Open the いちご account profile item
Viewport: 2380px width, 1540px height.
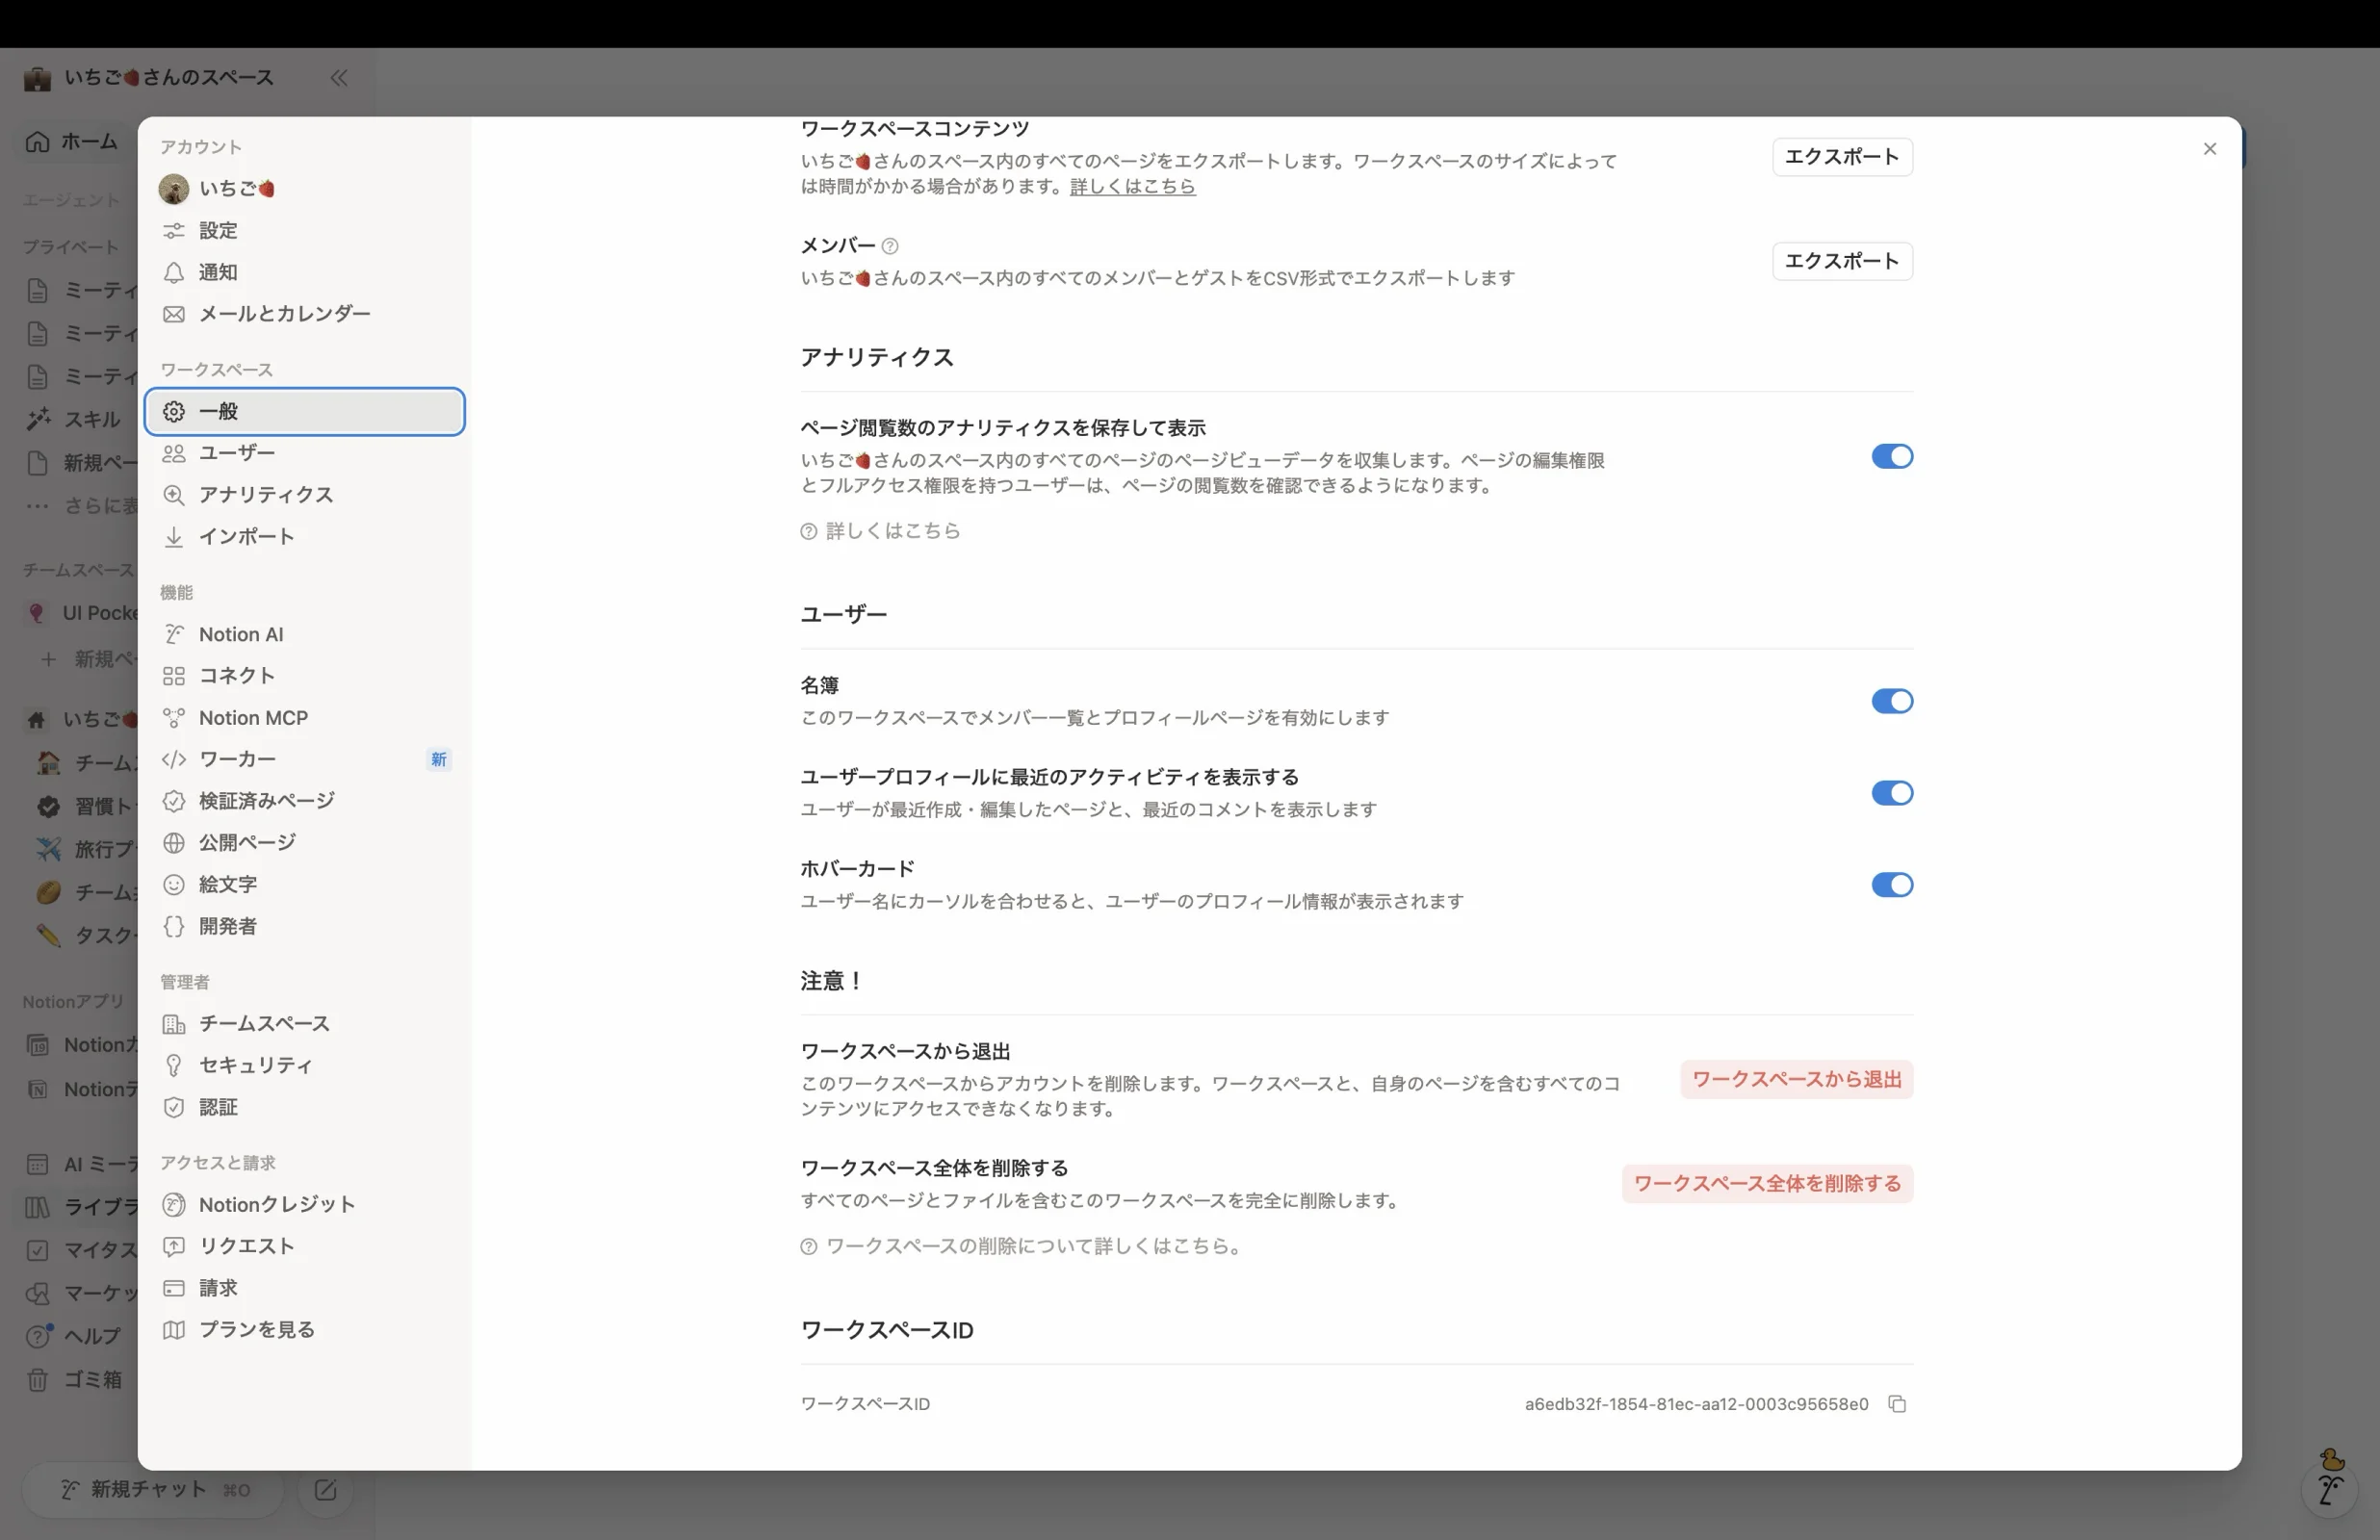[x=305, y=189]
